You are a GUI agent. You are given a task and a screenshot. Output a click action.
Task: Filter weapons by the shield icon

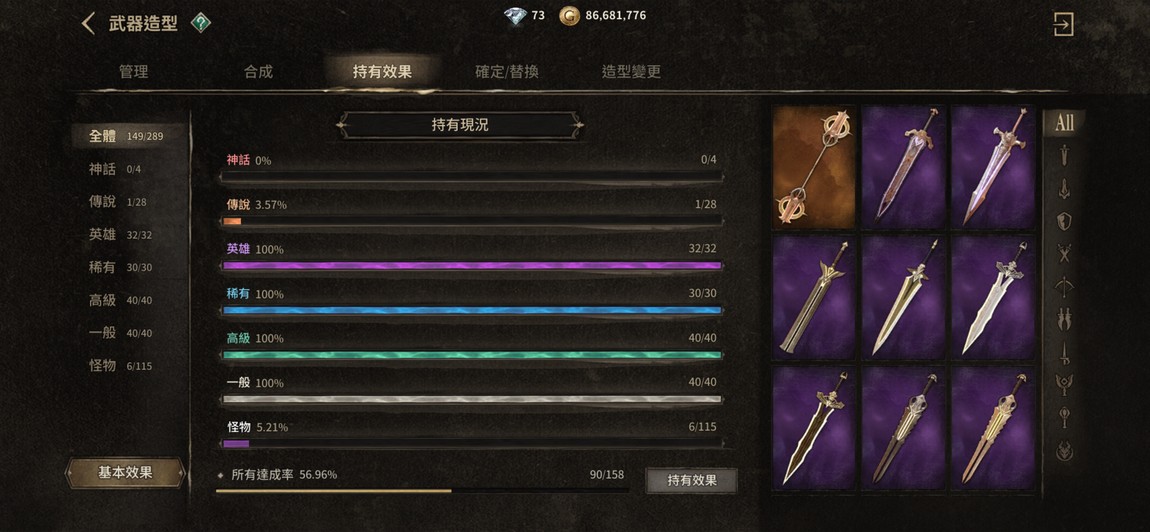click(x=1063, y=221)
